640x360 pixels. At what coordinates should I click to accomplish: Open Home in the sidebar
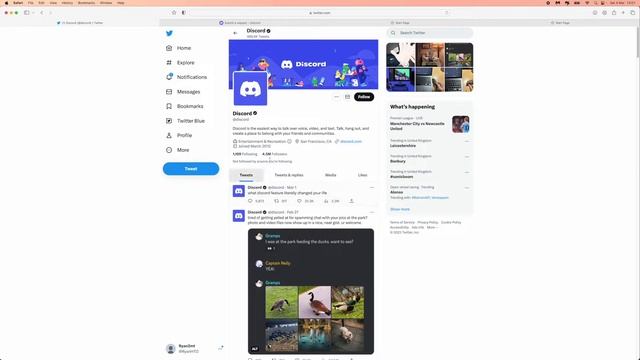(178, 48)
